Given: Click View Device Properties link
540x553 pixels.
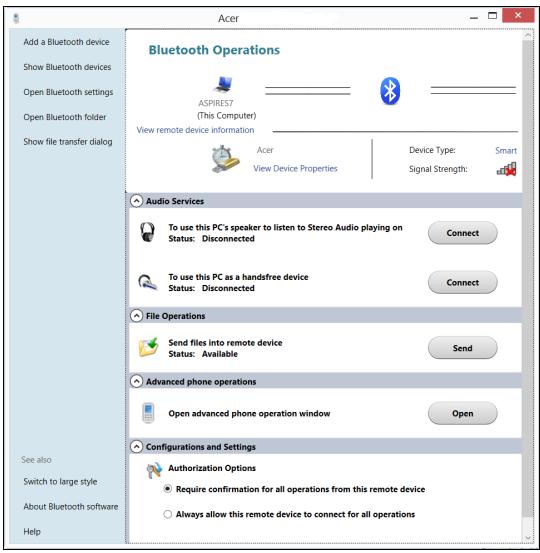Looking at the screenshot, I should (295, 169).
